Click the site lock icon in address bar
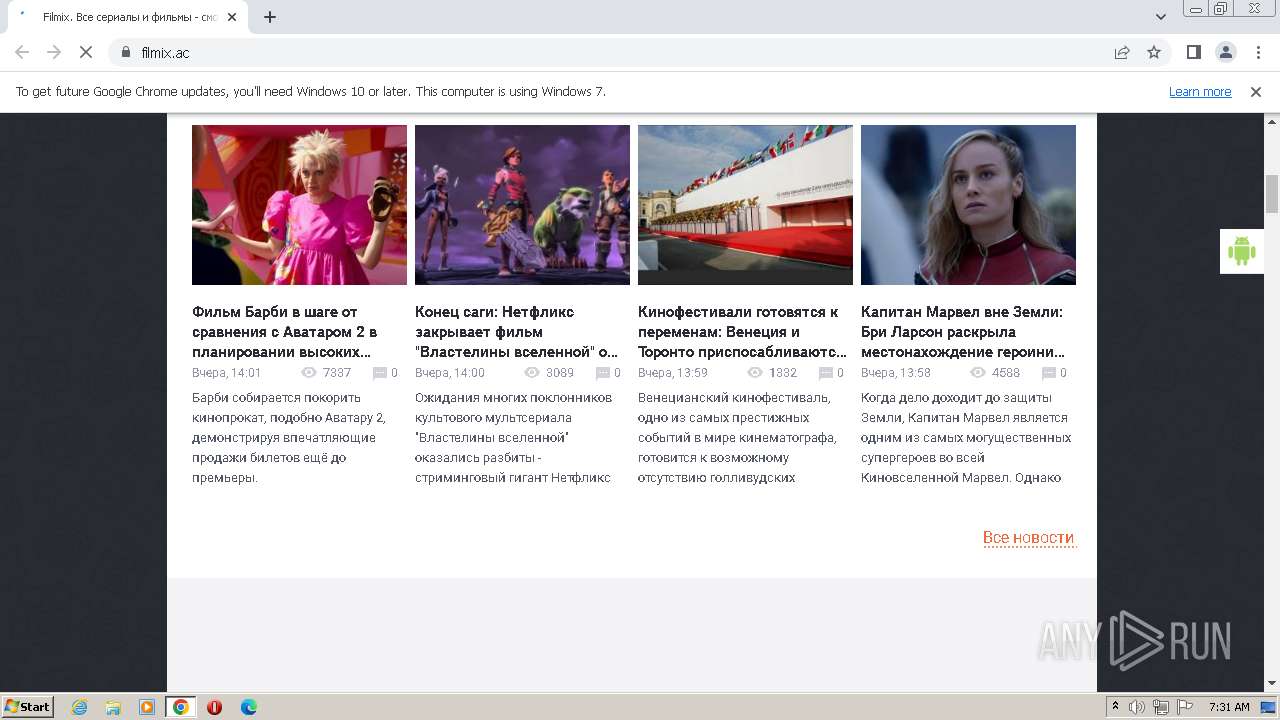Viewport: 1280px width, 720px height. click(126, 52)
